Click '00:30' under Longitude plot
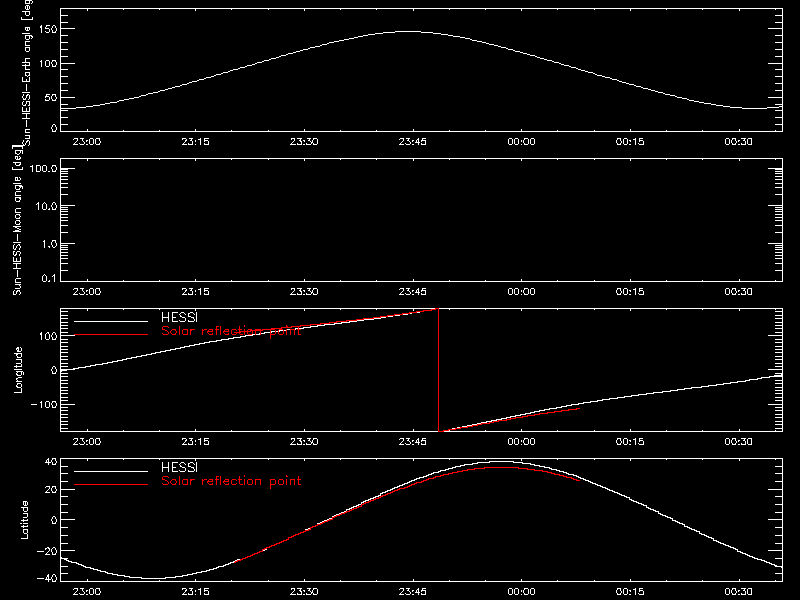The image size is (800, 600). [738, 442]
